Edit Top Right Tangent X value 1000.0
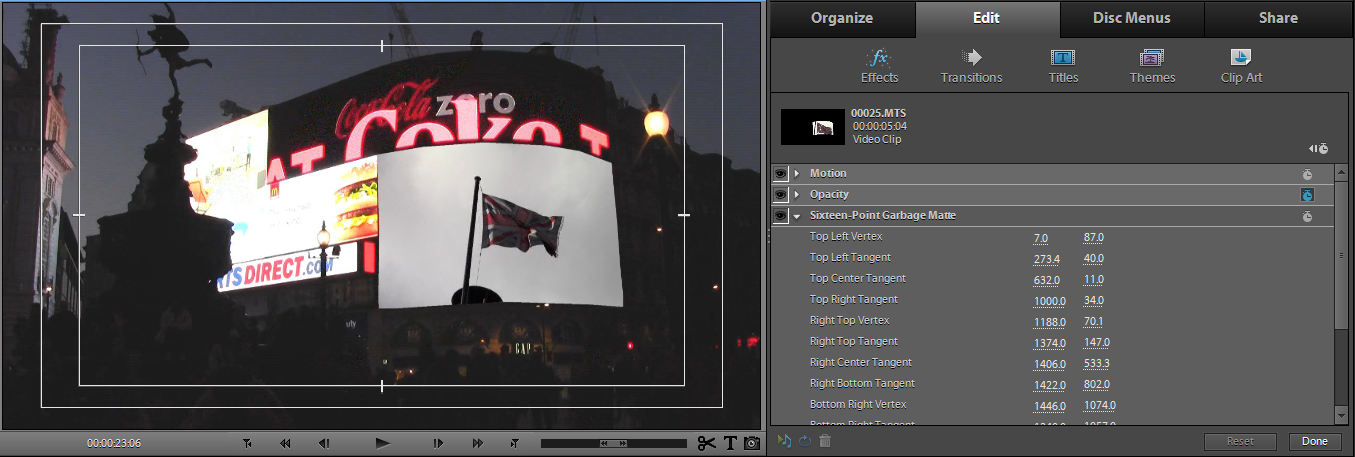The image size is (1355, 457). [x=1050, y=301]
